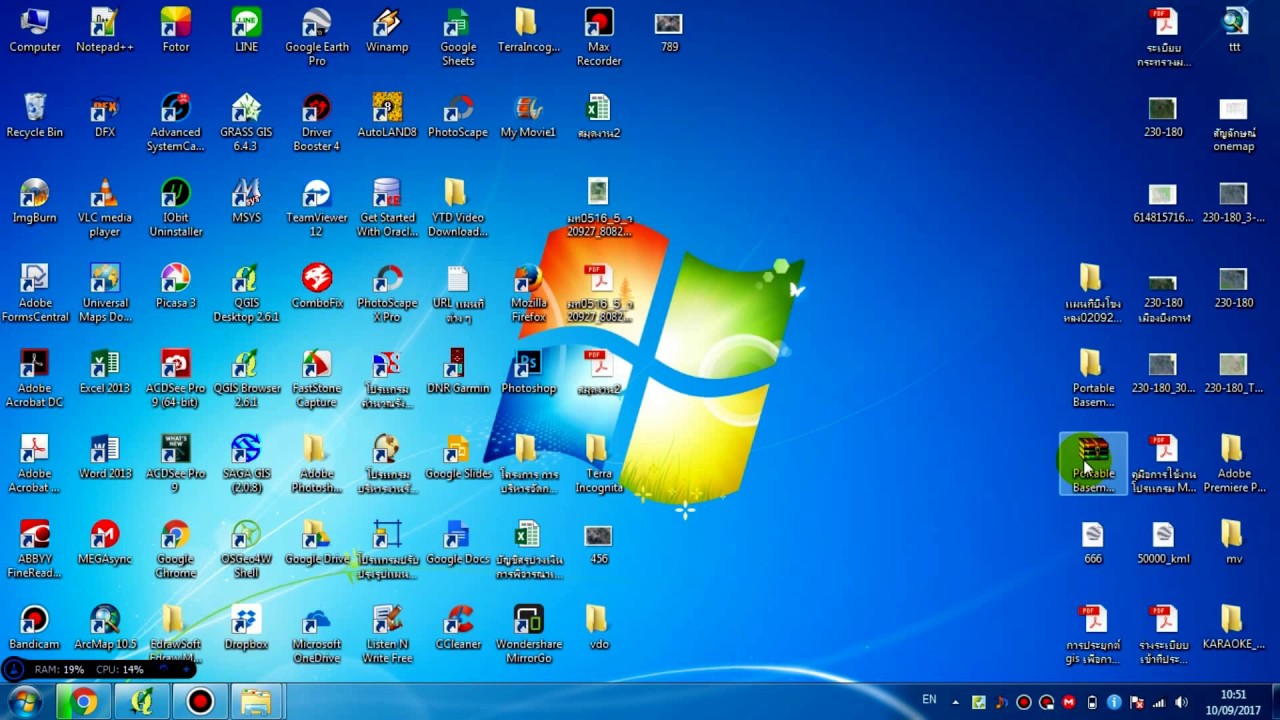Launch Google Chrome desktop shortcut
This screenshot has width=1280, height=720.
click(176, 549)
